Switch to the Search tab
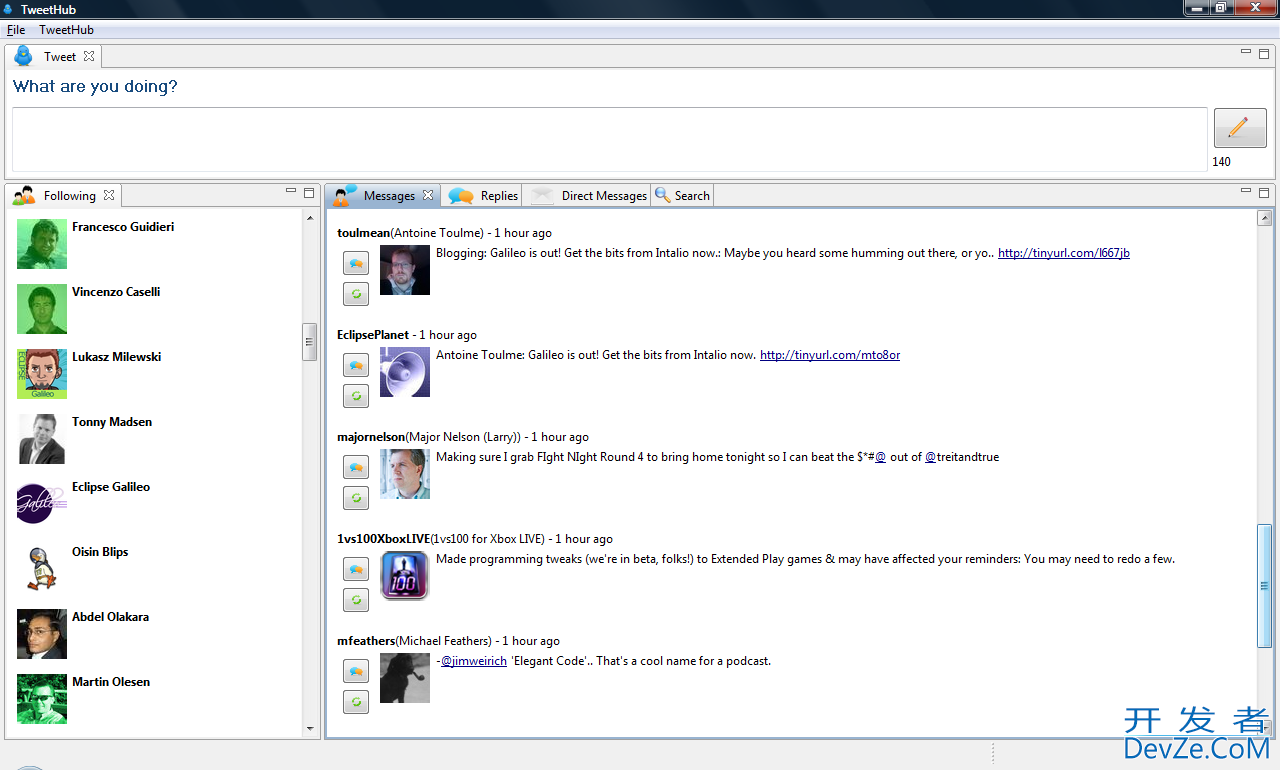 [682, 196]
